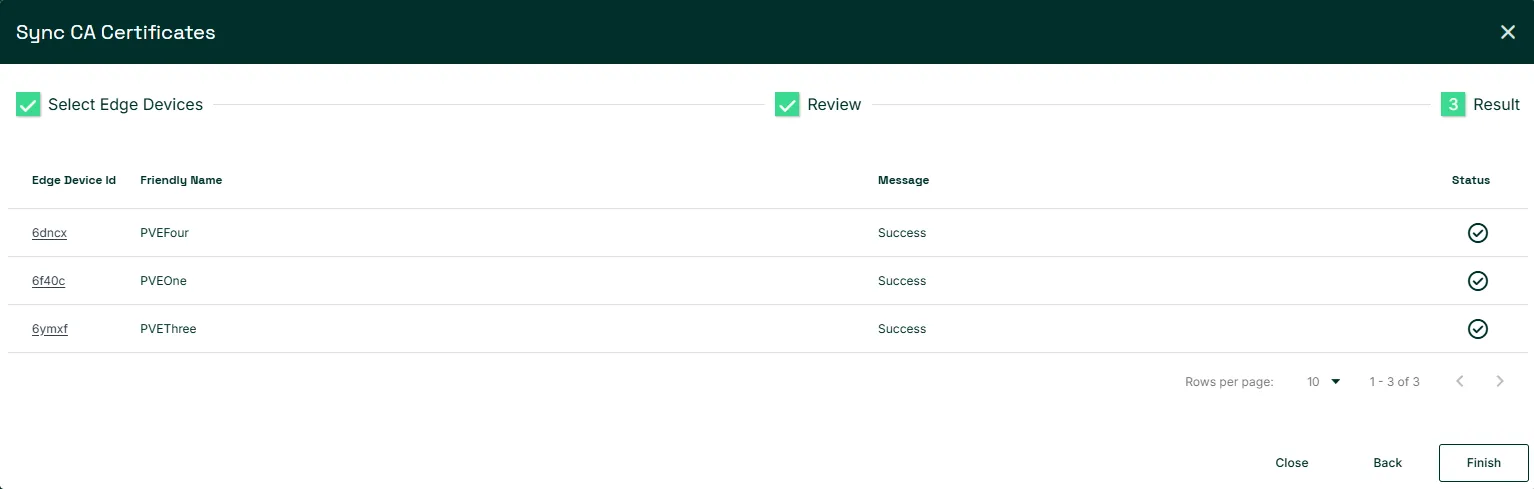Click the Friendly Name column header
The width and height of the screenshot is (1534, 489).
click(x=181, y=180)
